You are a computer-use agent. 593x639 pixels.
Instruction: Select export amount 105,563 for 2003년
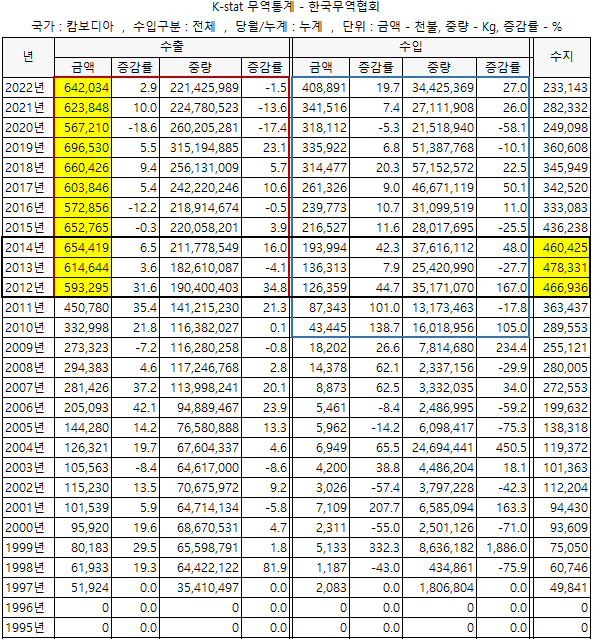click(83, 467)
